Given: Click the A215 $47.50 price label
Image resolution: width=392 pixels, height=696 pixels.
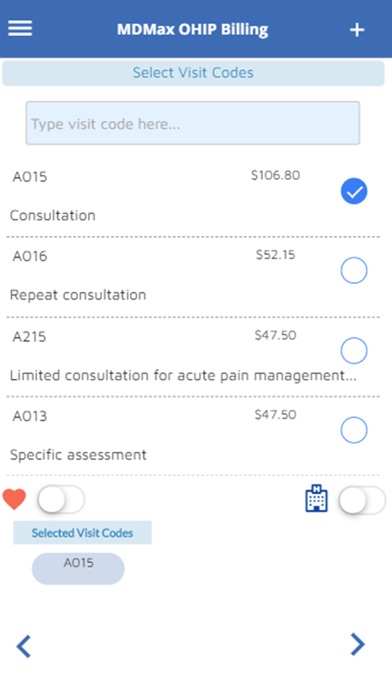Looking at the screenshot, I should tap(275, 335).
